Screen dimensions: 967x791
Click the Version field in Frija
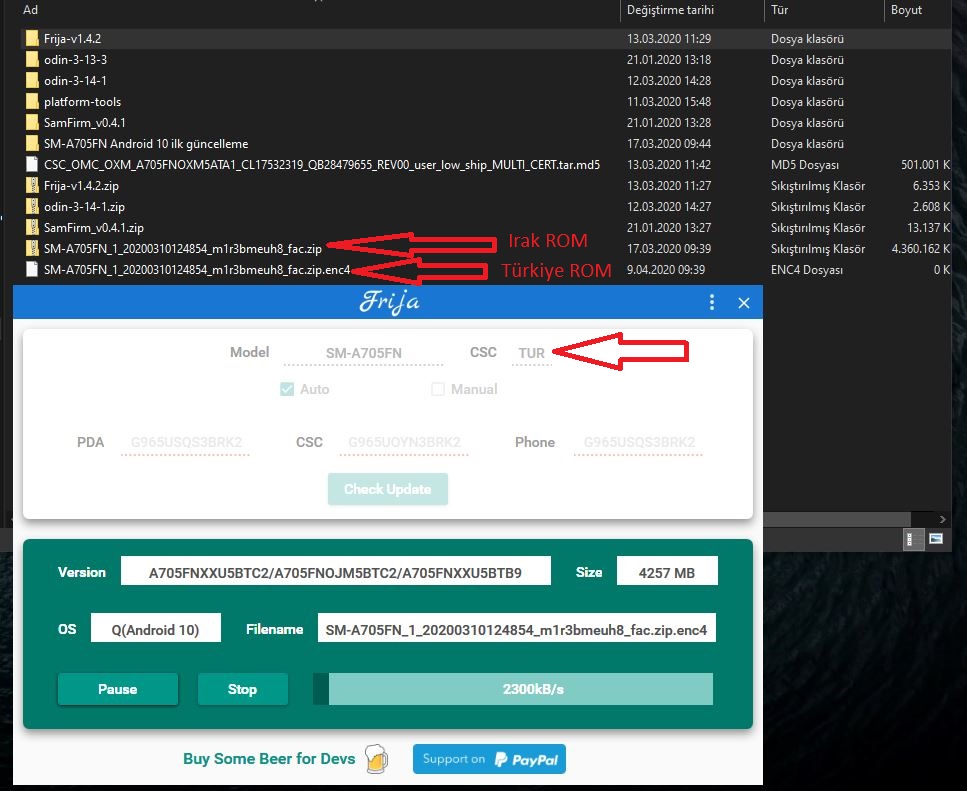pos(335,571)
